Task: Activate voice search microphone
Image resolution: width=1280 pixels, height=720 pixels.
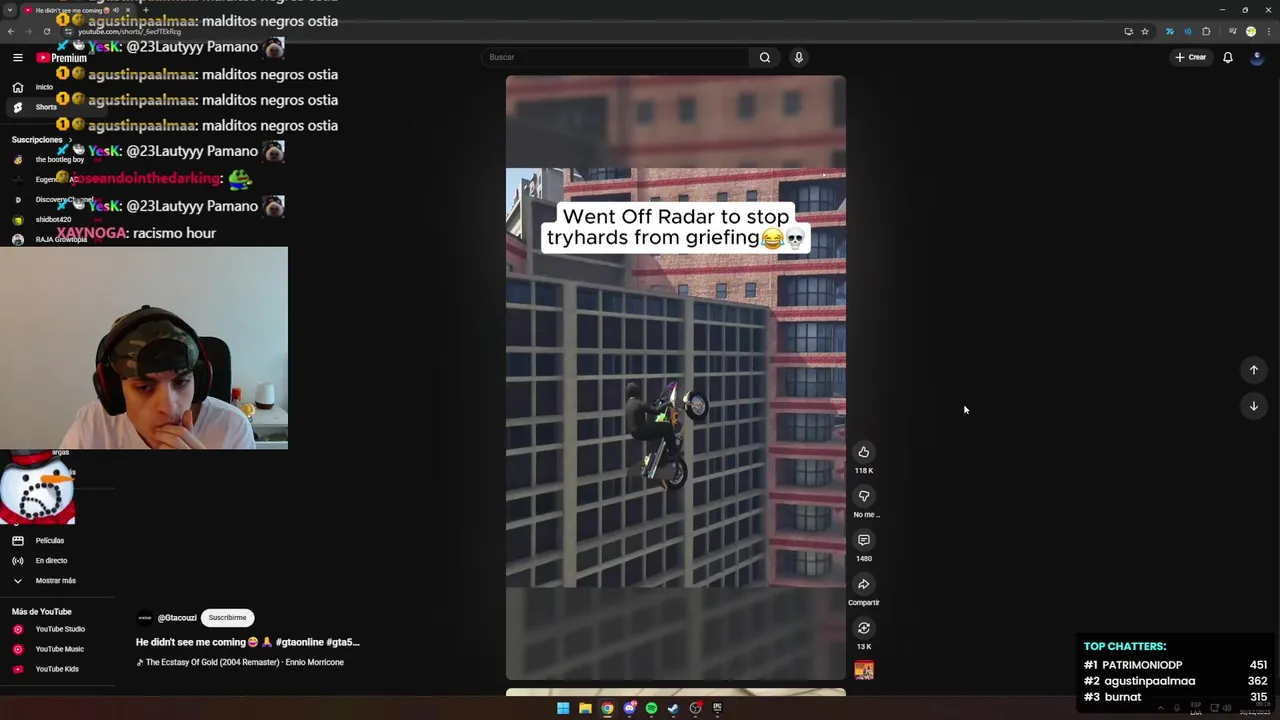Action: pyautogui.click(x=798, y=57)
